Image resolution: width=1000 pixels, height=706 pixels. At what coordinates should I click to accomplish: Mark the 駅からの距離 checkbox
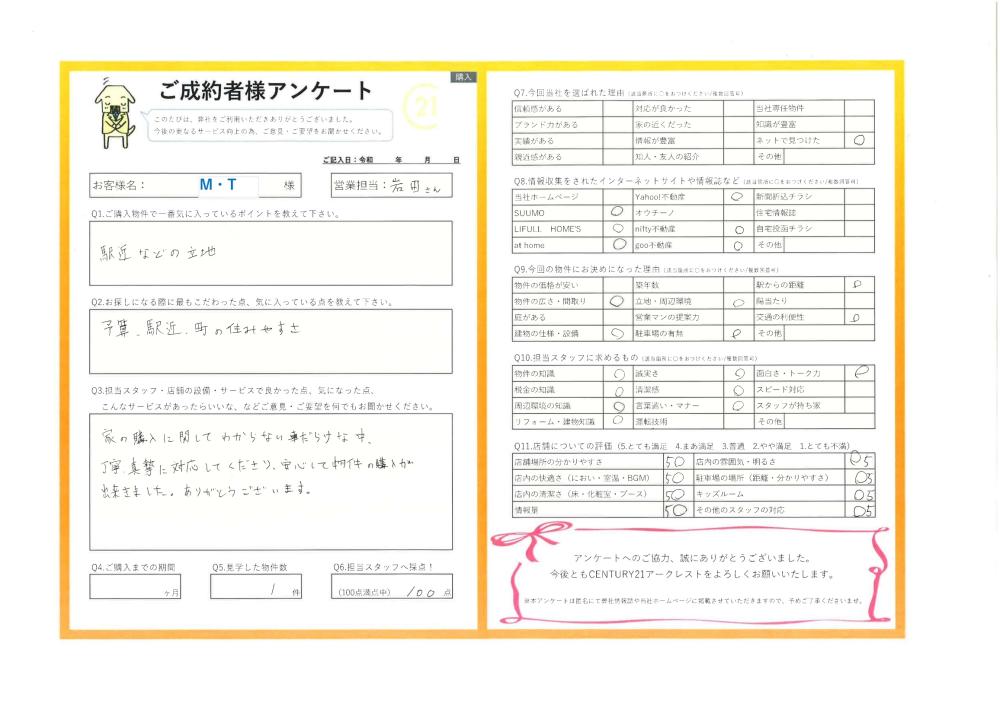click(x=859, y=285)
